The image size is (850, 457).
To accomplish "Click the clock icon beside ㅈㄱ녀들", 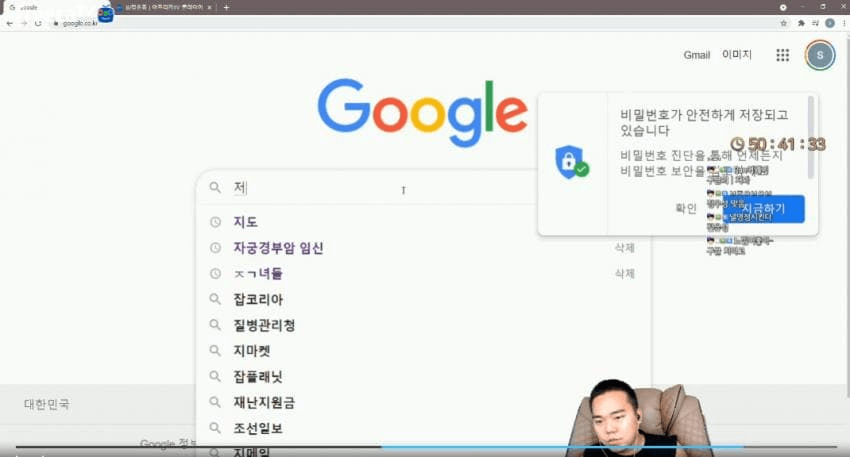I will [215, 274].
